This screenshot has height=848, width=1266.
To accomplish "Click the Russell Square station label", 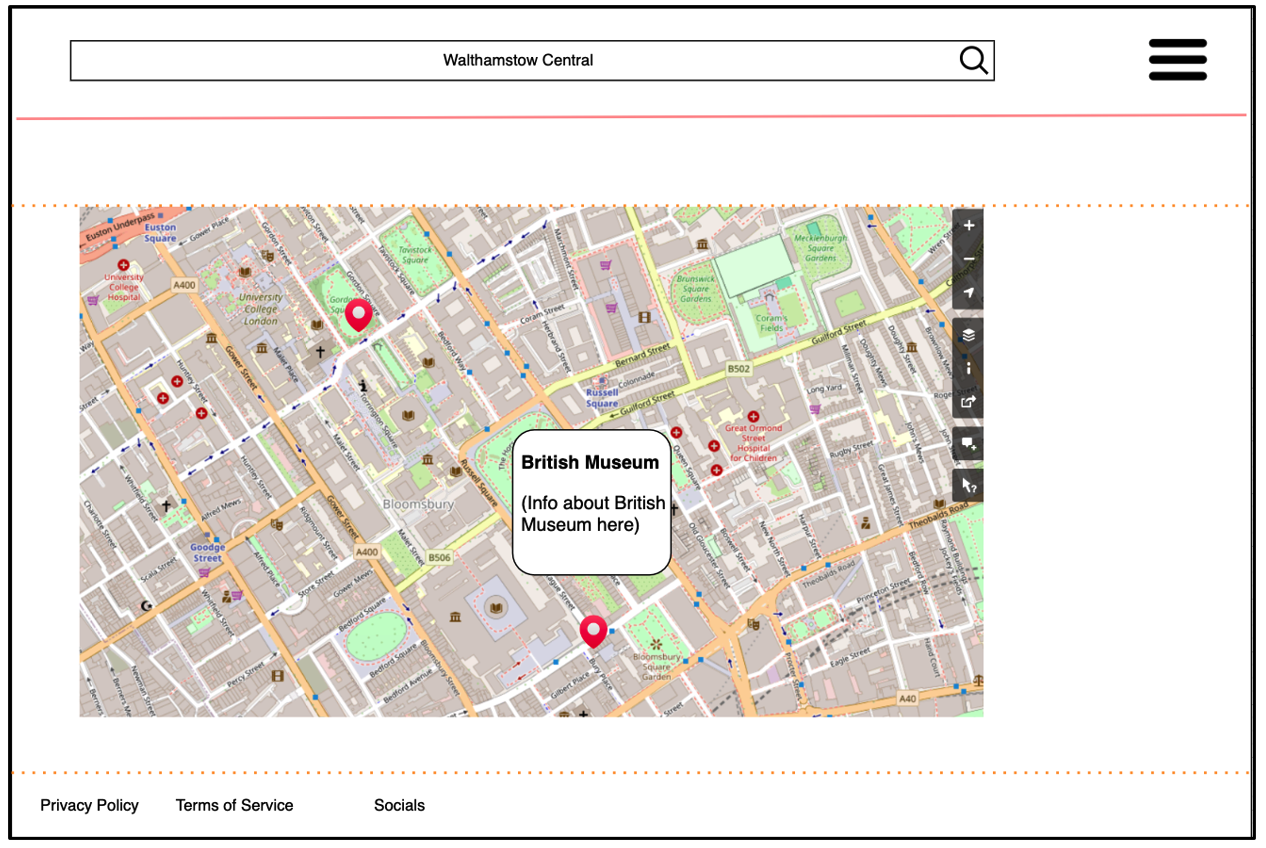I will click(x=602, y=398).
